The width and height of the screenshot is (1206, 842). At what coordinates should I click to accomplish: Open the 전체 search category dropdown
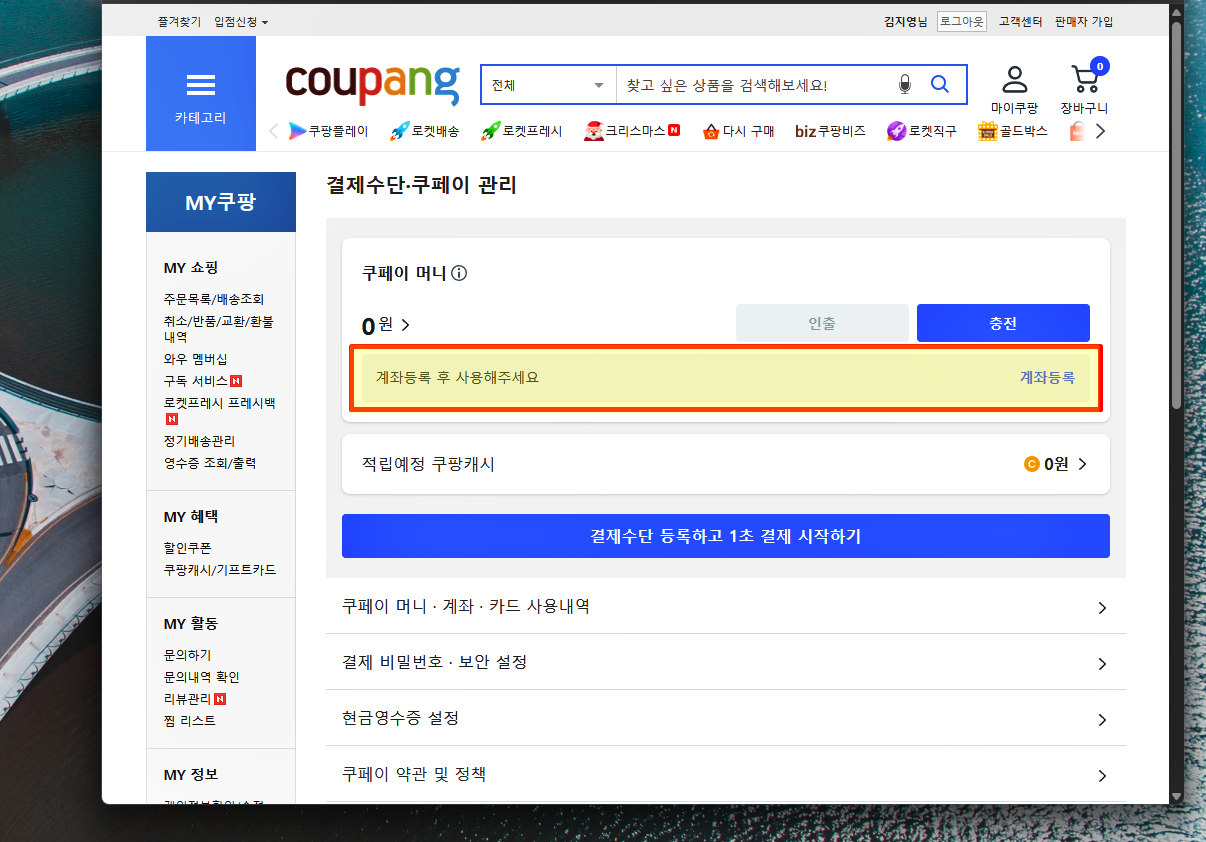pos(548,85)
